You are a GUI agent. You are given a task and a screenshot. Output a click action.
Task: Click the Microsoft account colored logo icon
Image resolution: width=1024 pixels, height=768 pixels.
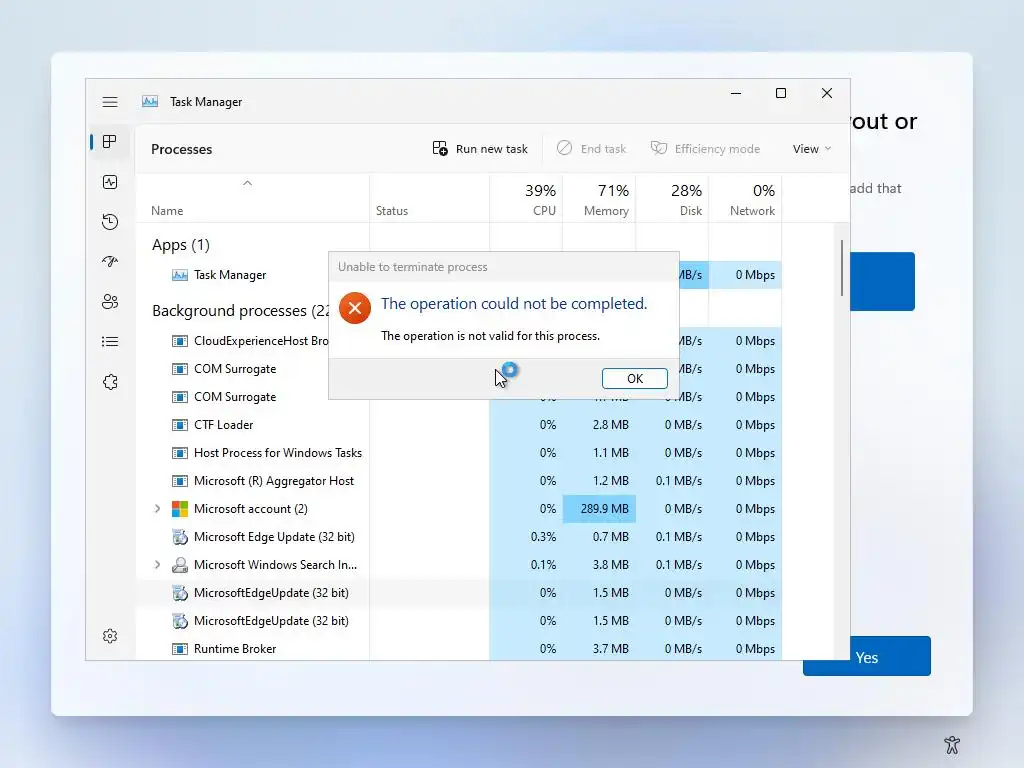click(180, 509)
